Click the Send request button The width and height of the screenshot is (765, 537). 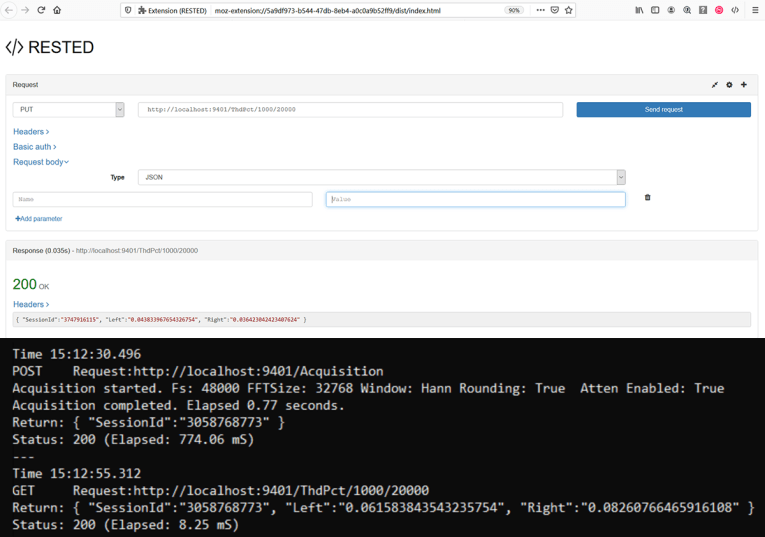(663, 109)
